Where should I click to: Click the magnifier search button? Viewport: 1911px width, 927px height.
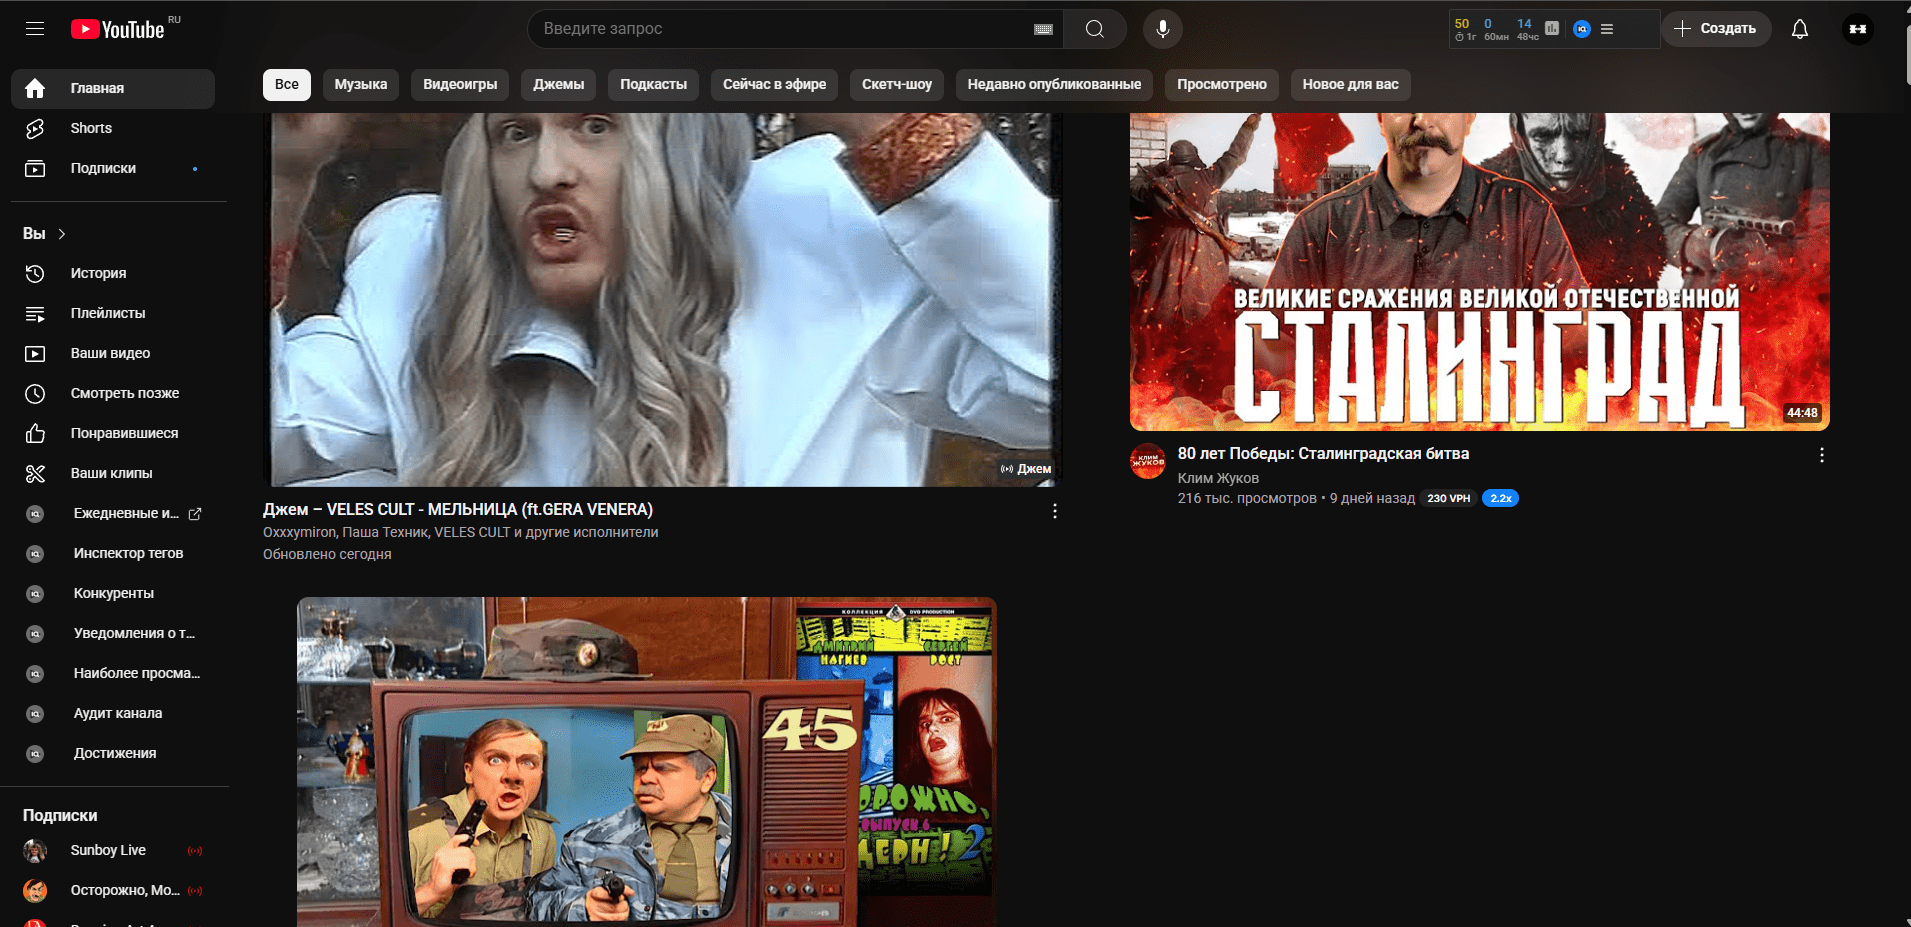point(1095,29)
